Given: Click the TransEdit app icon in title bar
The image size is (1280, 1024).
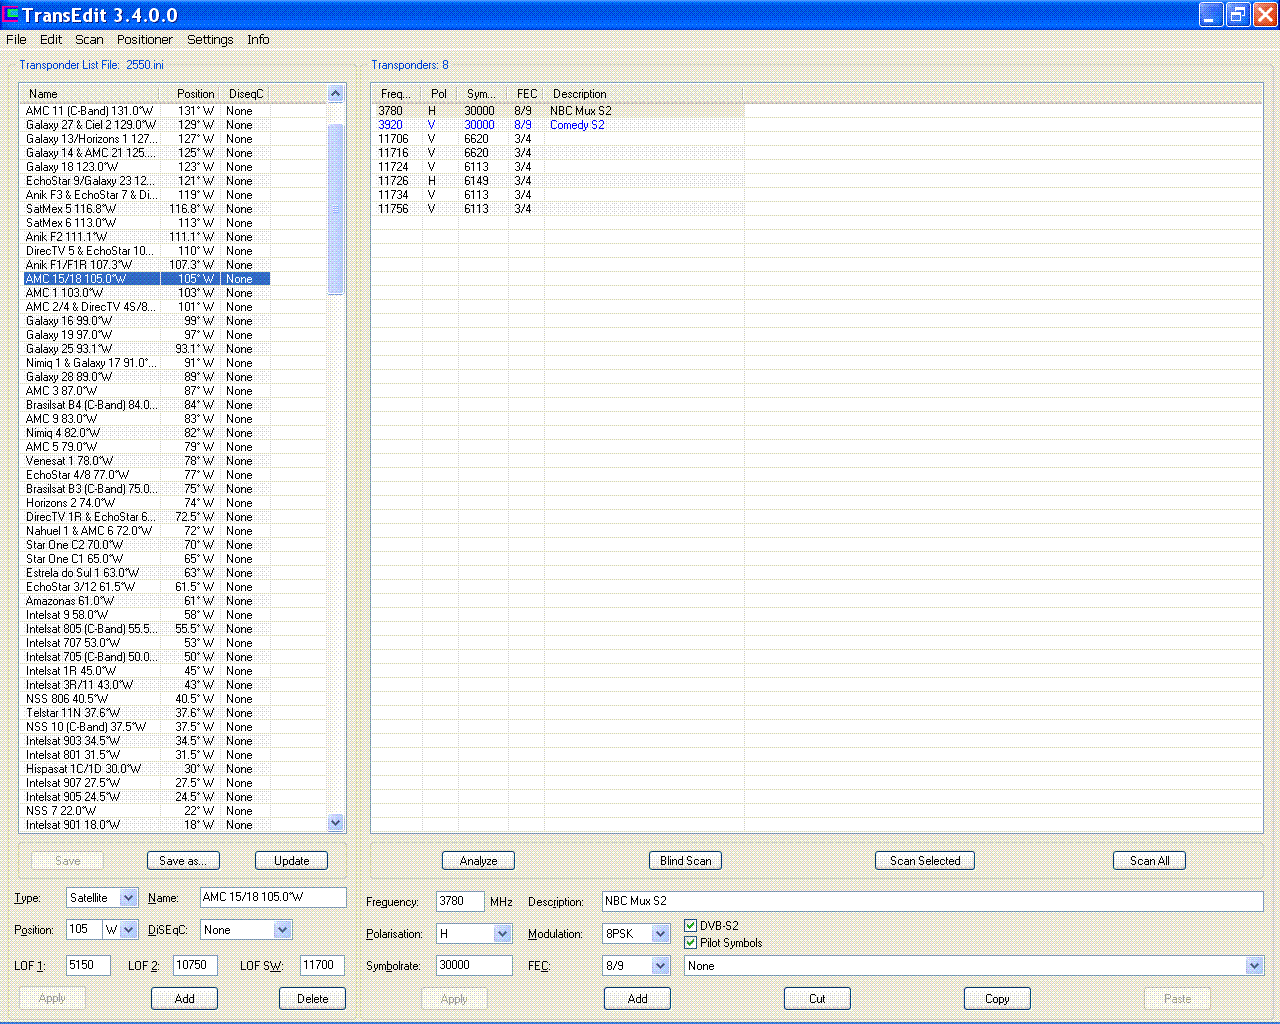Looking at the screenshot, I should click(11, 15).
